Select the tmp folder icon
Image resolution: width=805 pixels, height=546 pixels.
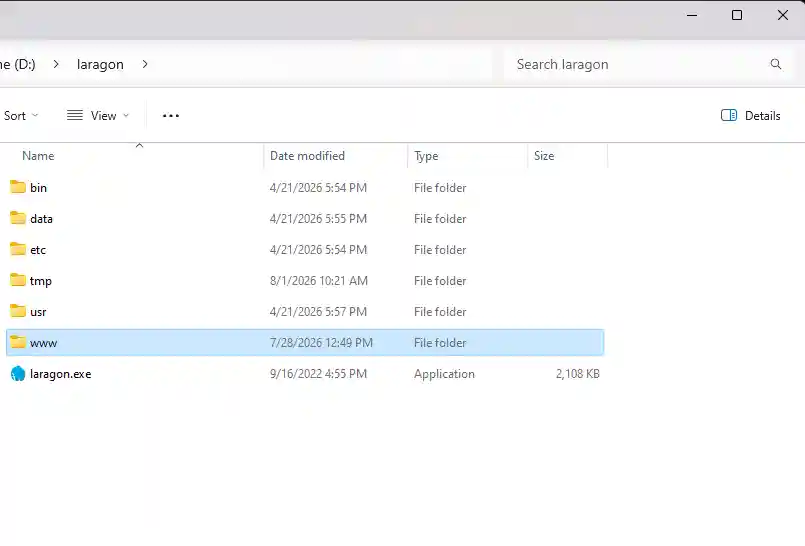pyautogui.click(x=17, y=280)
